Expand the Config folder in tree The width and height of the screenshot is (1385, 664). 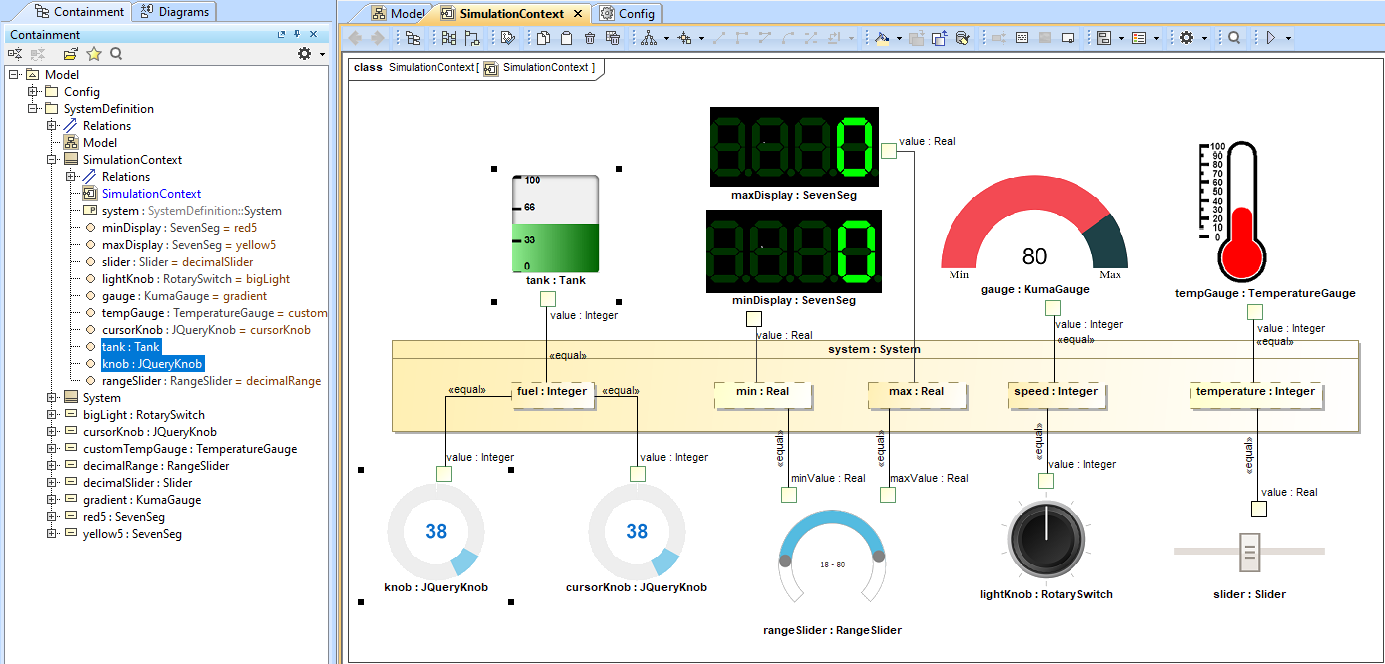[x=33, y=92]
